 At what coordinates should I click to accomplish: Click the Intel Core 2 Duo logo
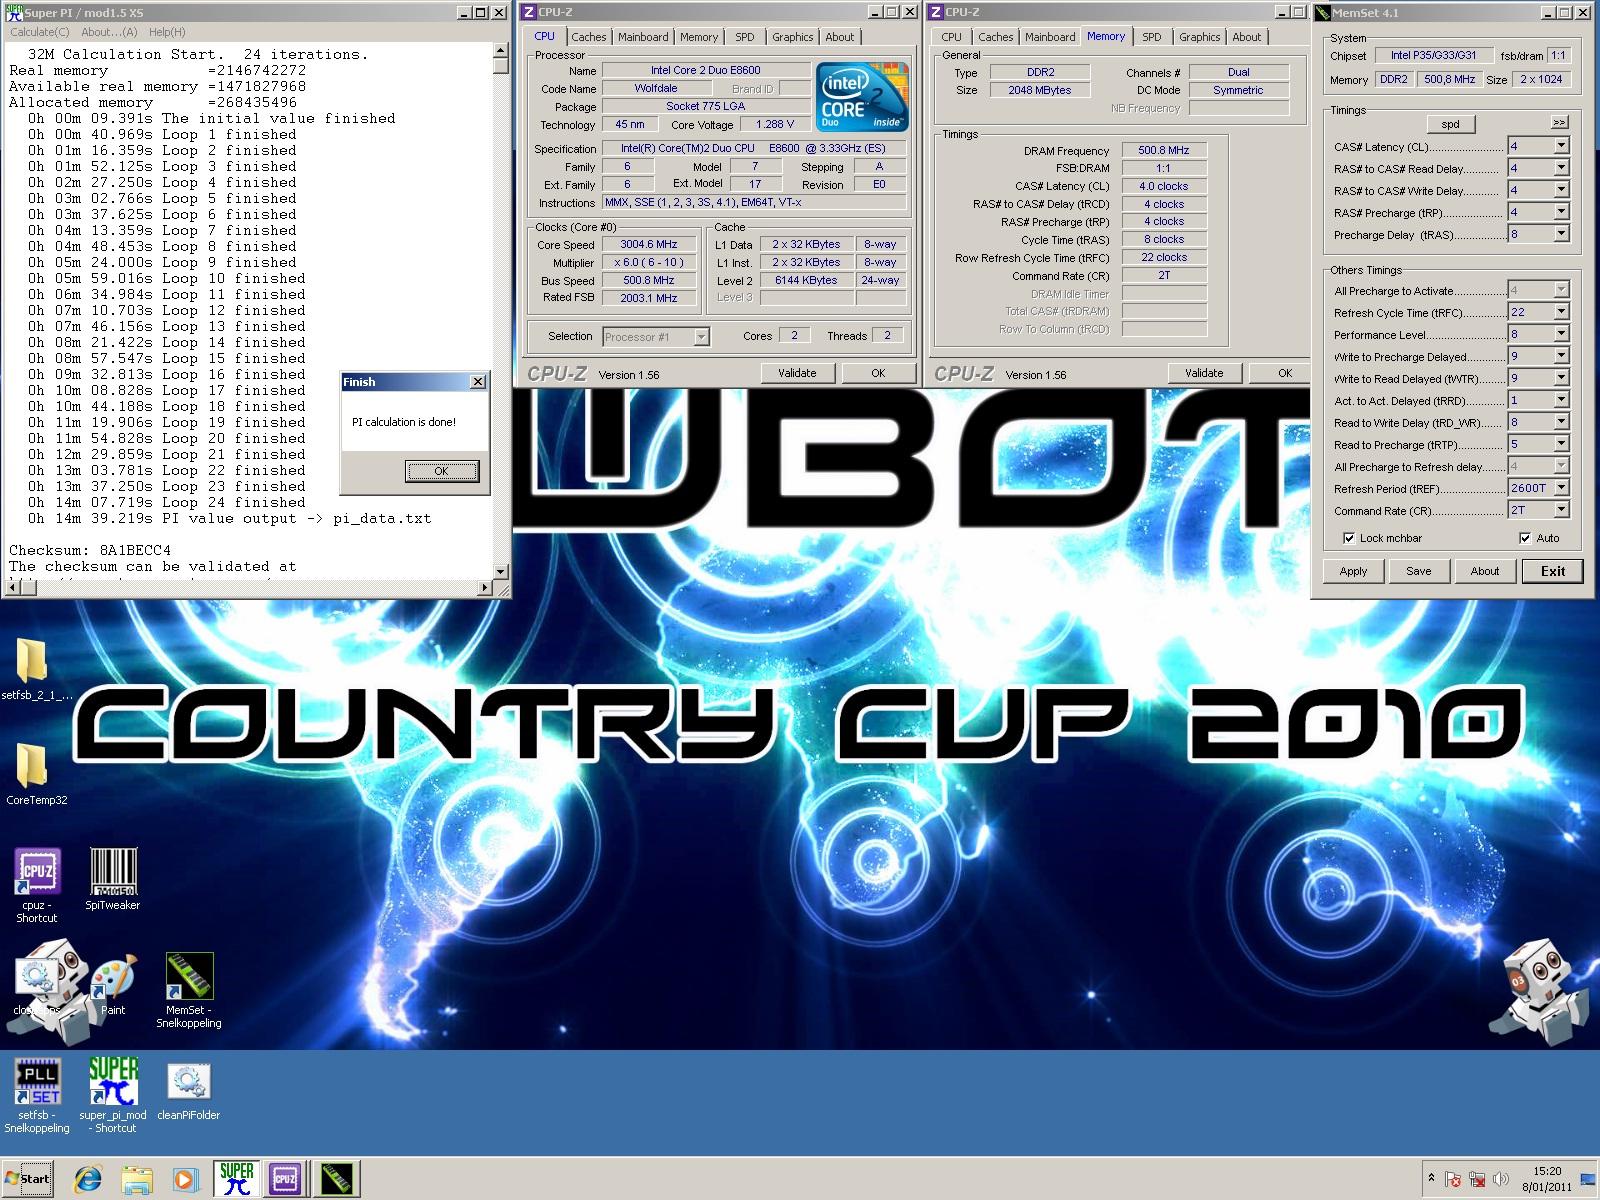point(862,97)
